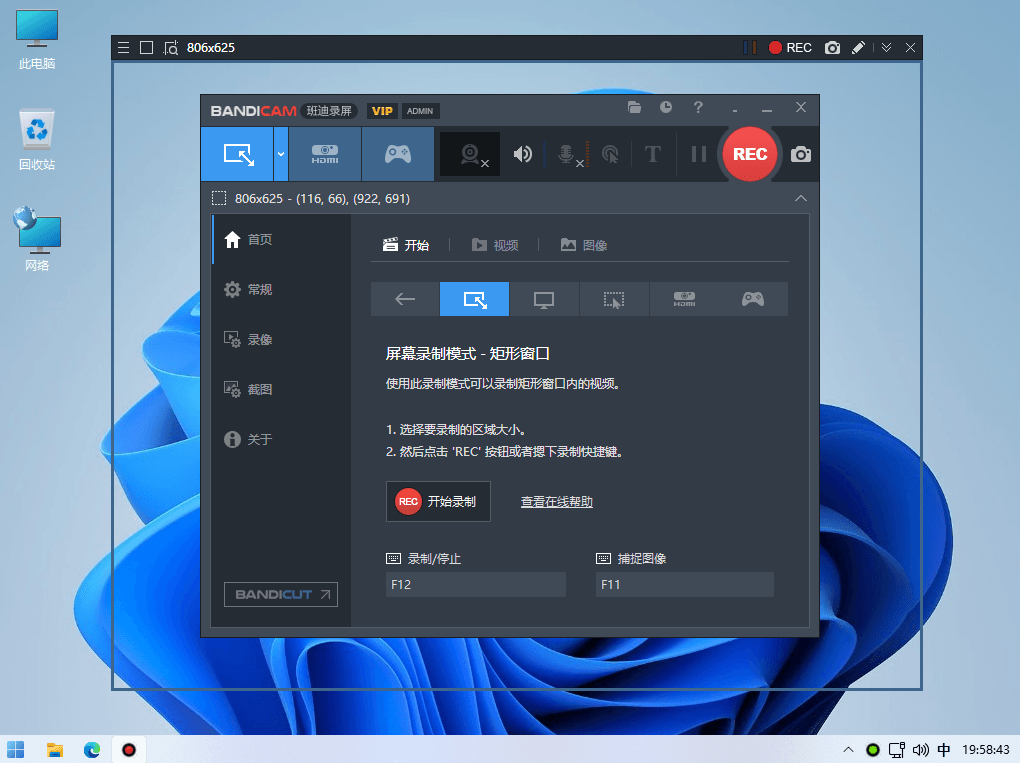The height and width of the screenshot is (763, 1020).
Task: Select rectangle window mode in the 开始 tab mode row
Action: click(474, 299)
